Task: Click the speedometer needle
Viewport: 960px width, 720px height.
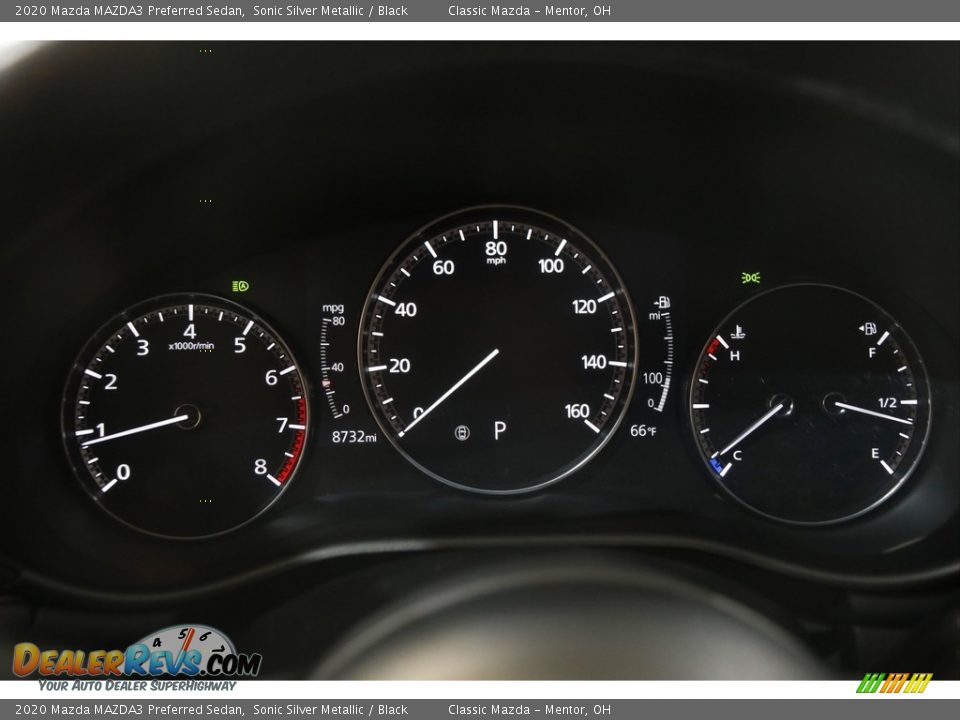Action: (450, 392)
